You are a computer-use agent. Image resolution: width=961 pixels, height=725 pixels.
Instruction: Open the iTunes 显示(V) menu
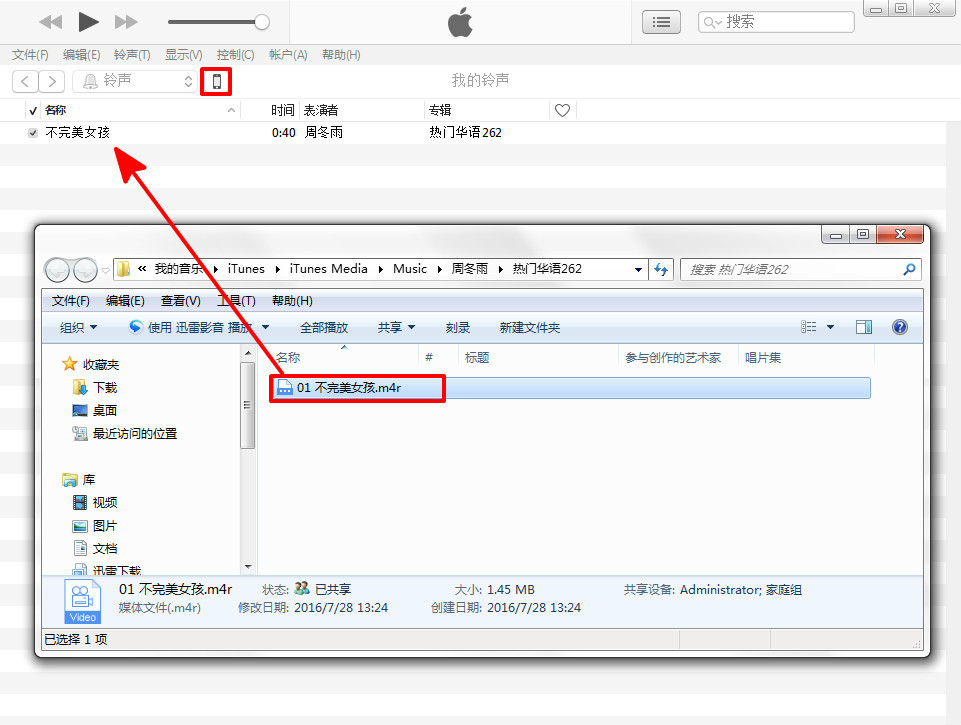point(183,55)
